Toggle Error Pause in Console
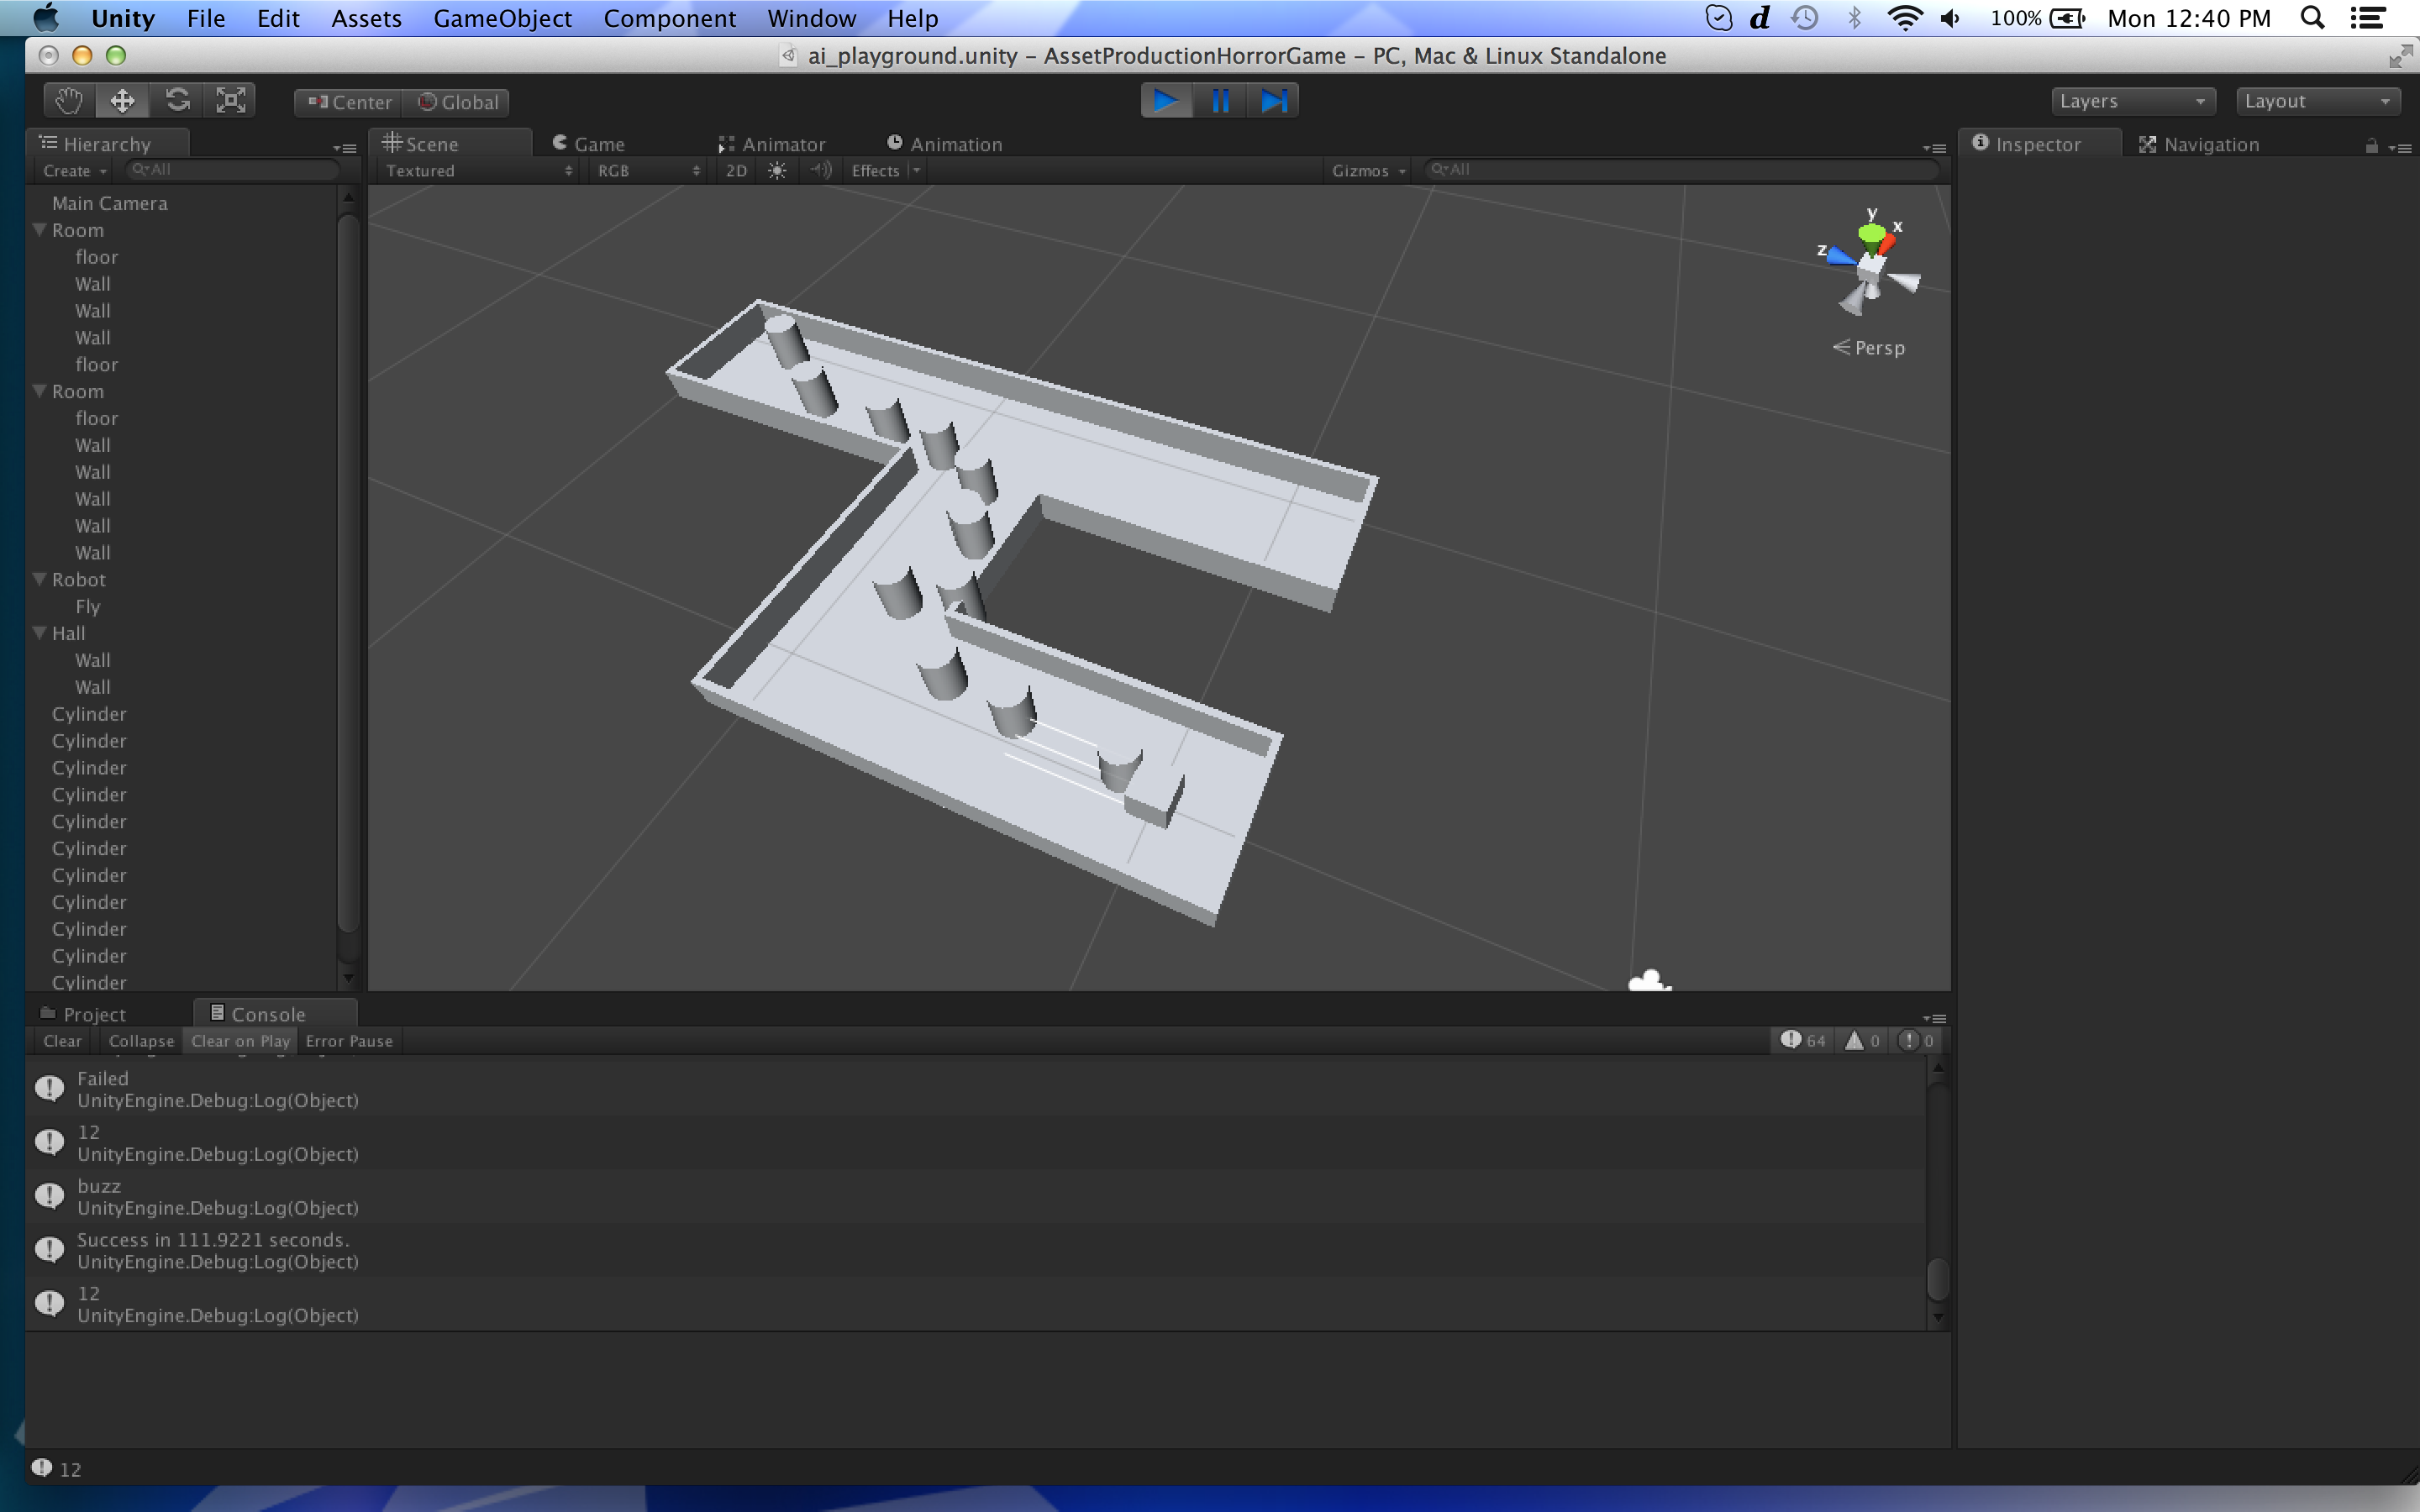The width and height of the screenshot is (2420, 1512). tap(349, 1041)
